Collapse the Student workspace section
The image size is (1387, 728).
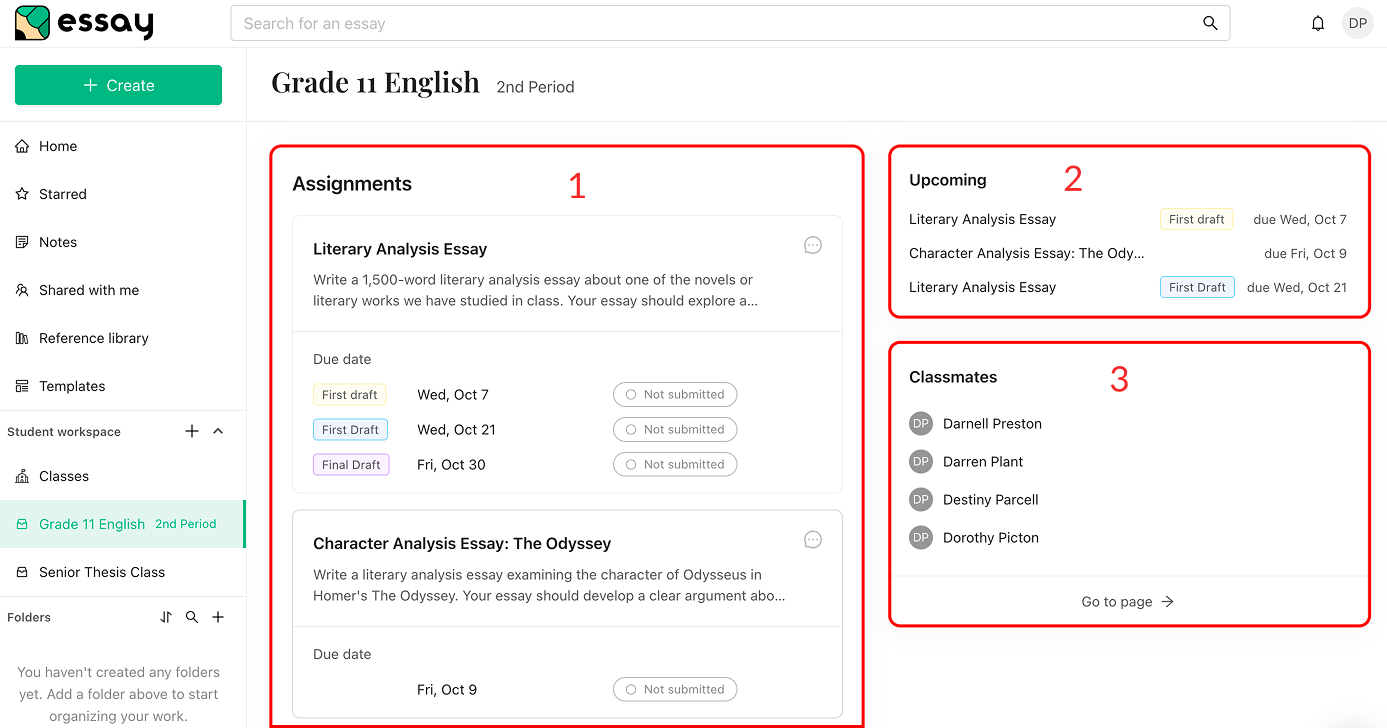coord(218,431)
